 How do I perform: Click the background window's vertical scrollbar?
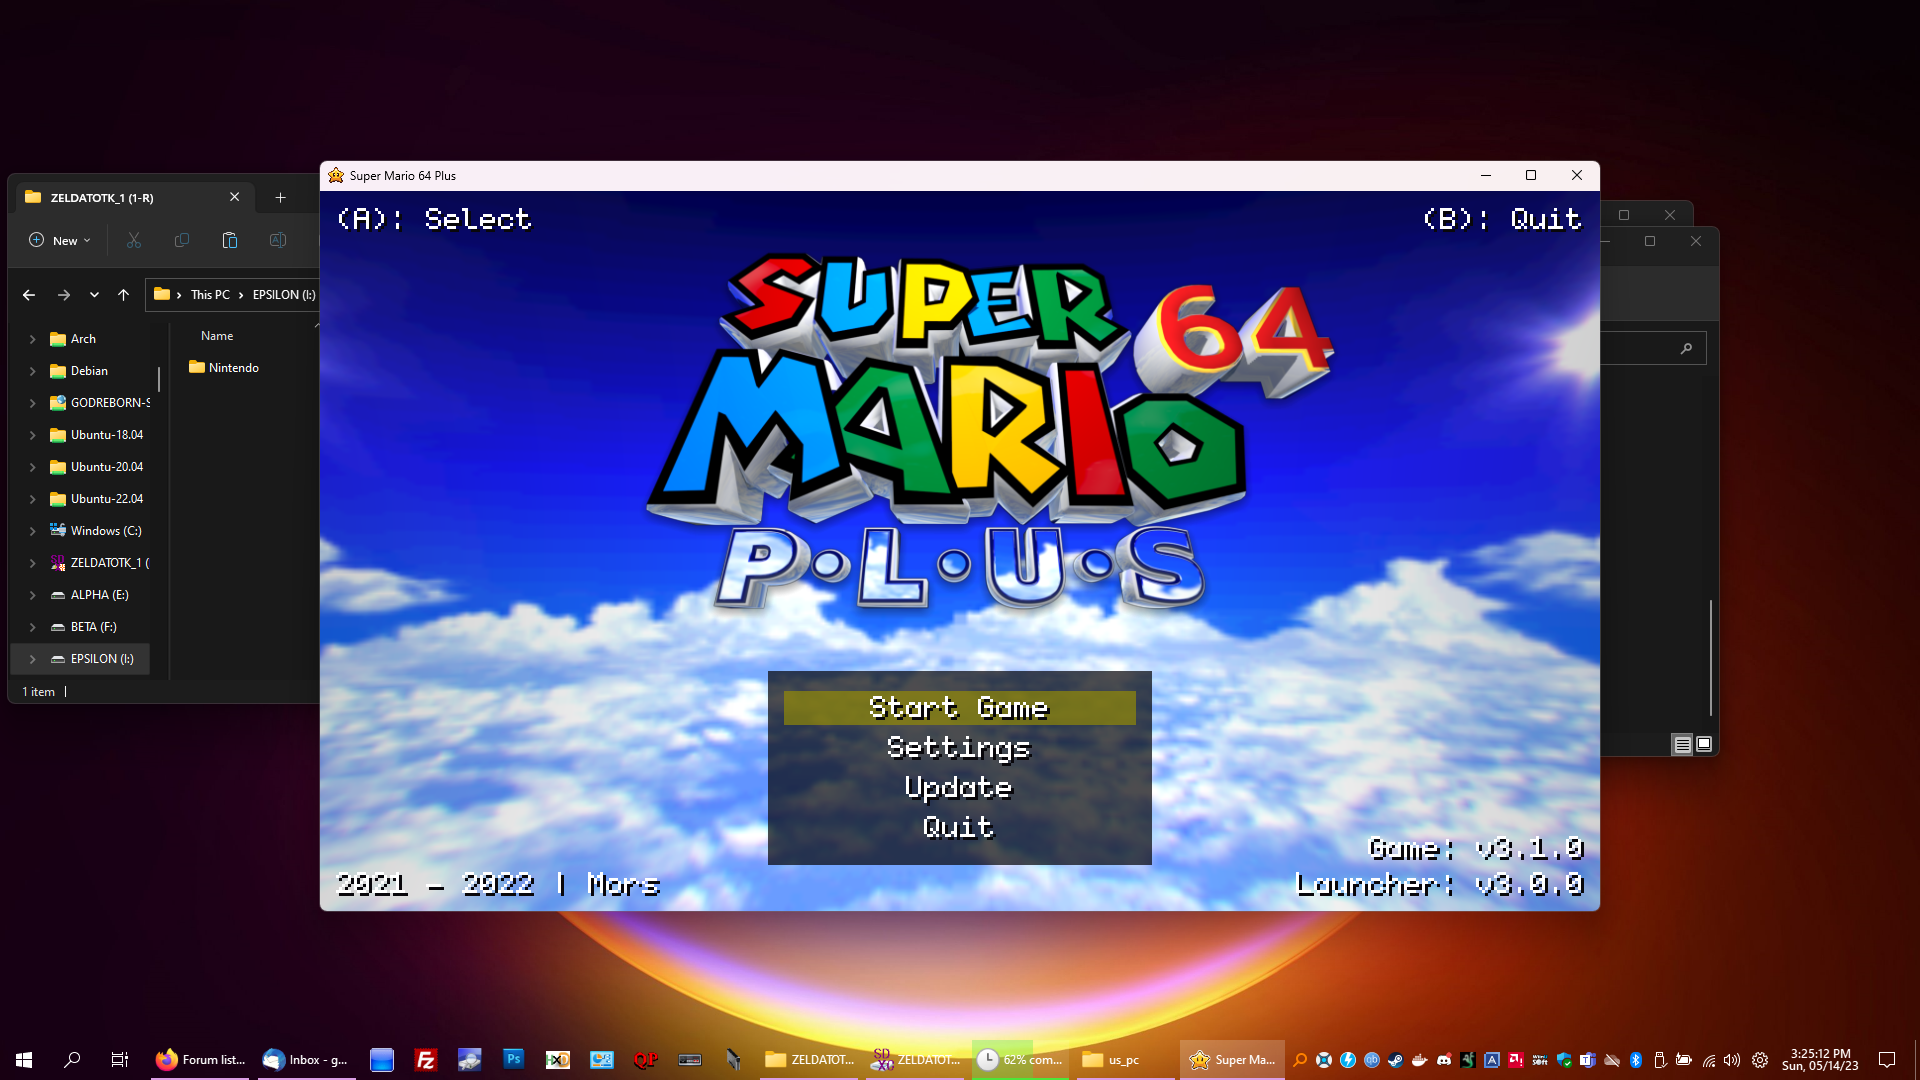1711,657
